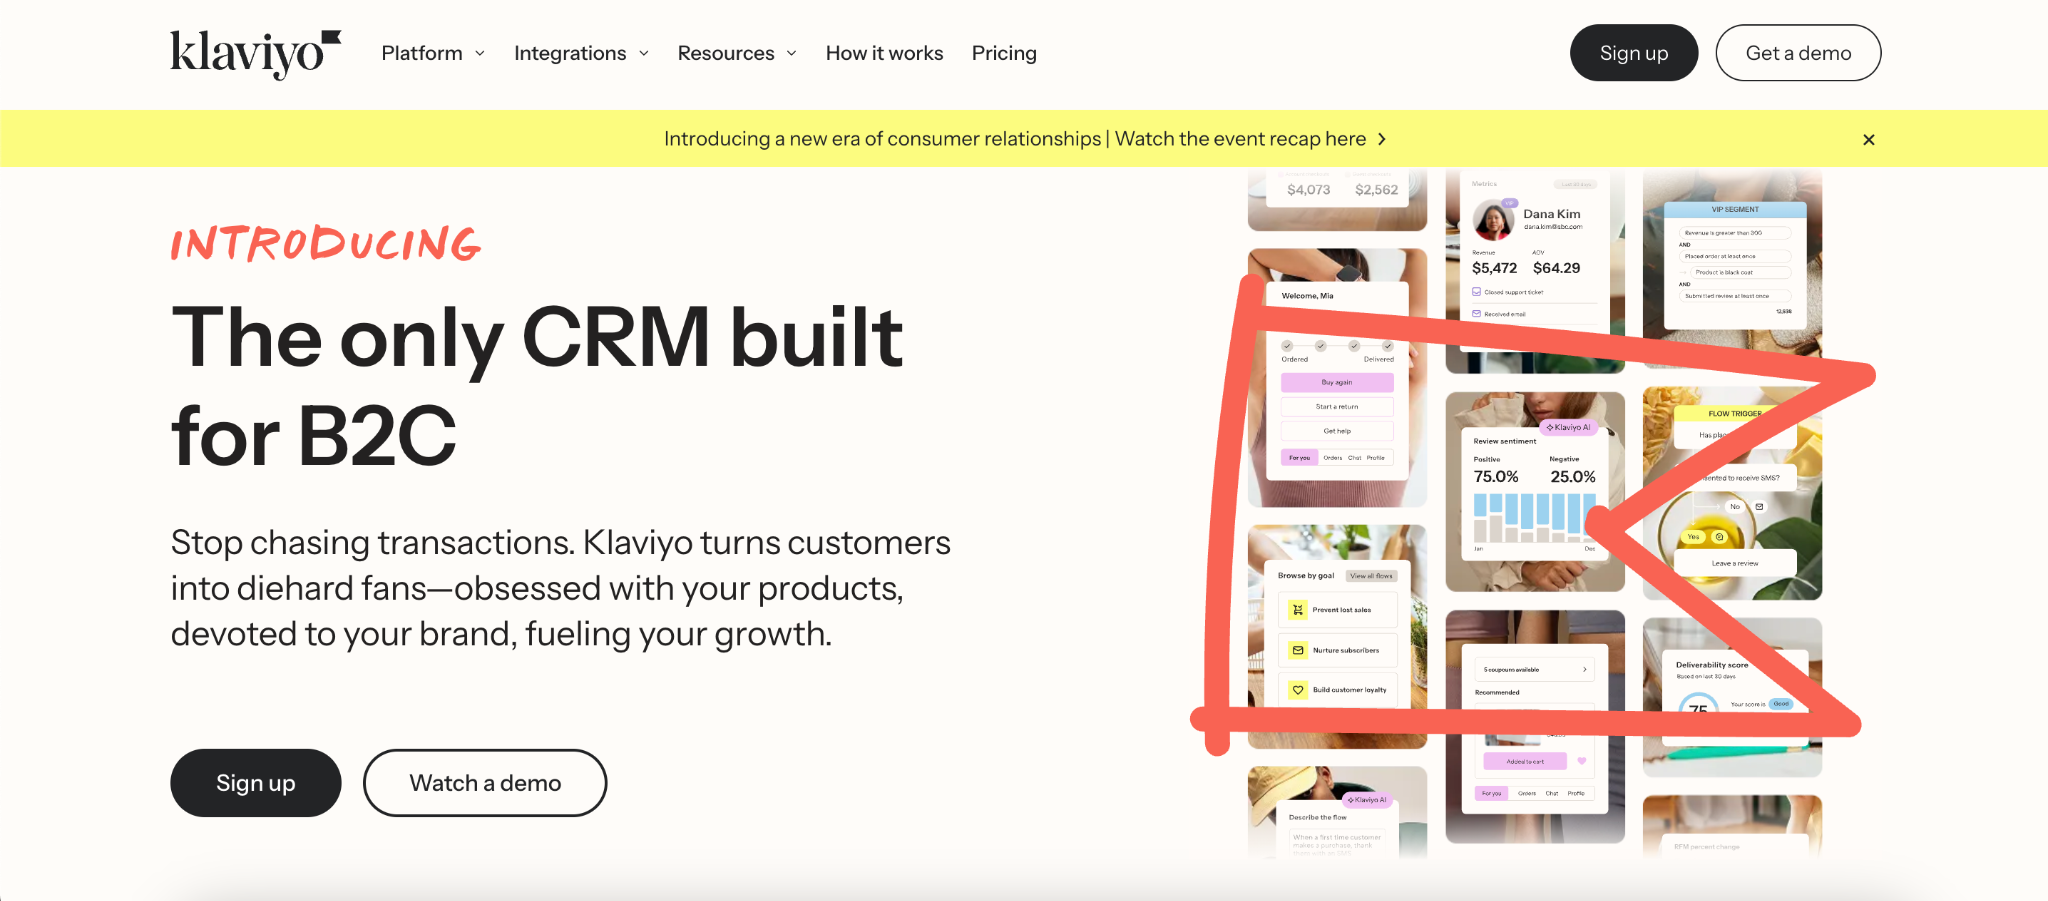This screenshot has height=901, width=2048.
Task: Click the Get a demo button
Action: (x=1798, y=53)
